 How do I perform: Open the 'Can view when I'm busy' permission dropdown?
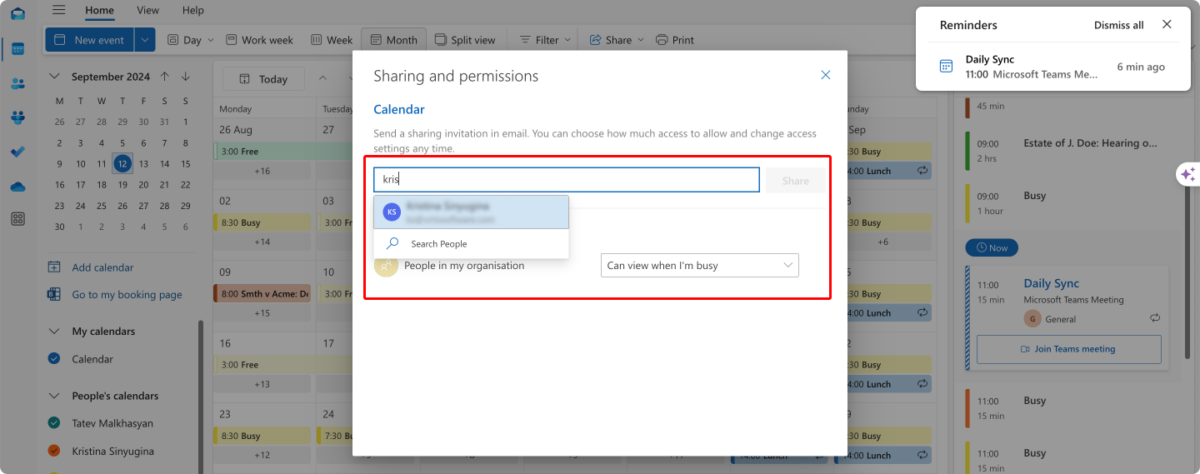pos(700,265)
